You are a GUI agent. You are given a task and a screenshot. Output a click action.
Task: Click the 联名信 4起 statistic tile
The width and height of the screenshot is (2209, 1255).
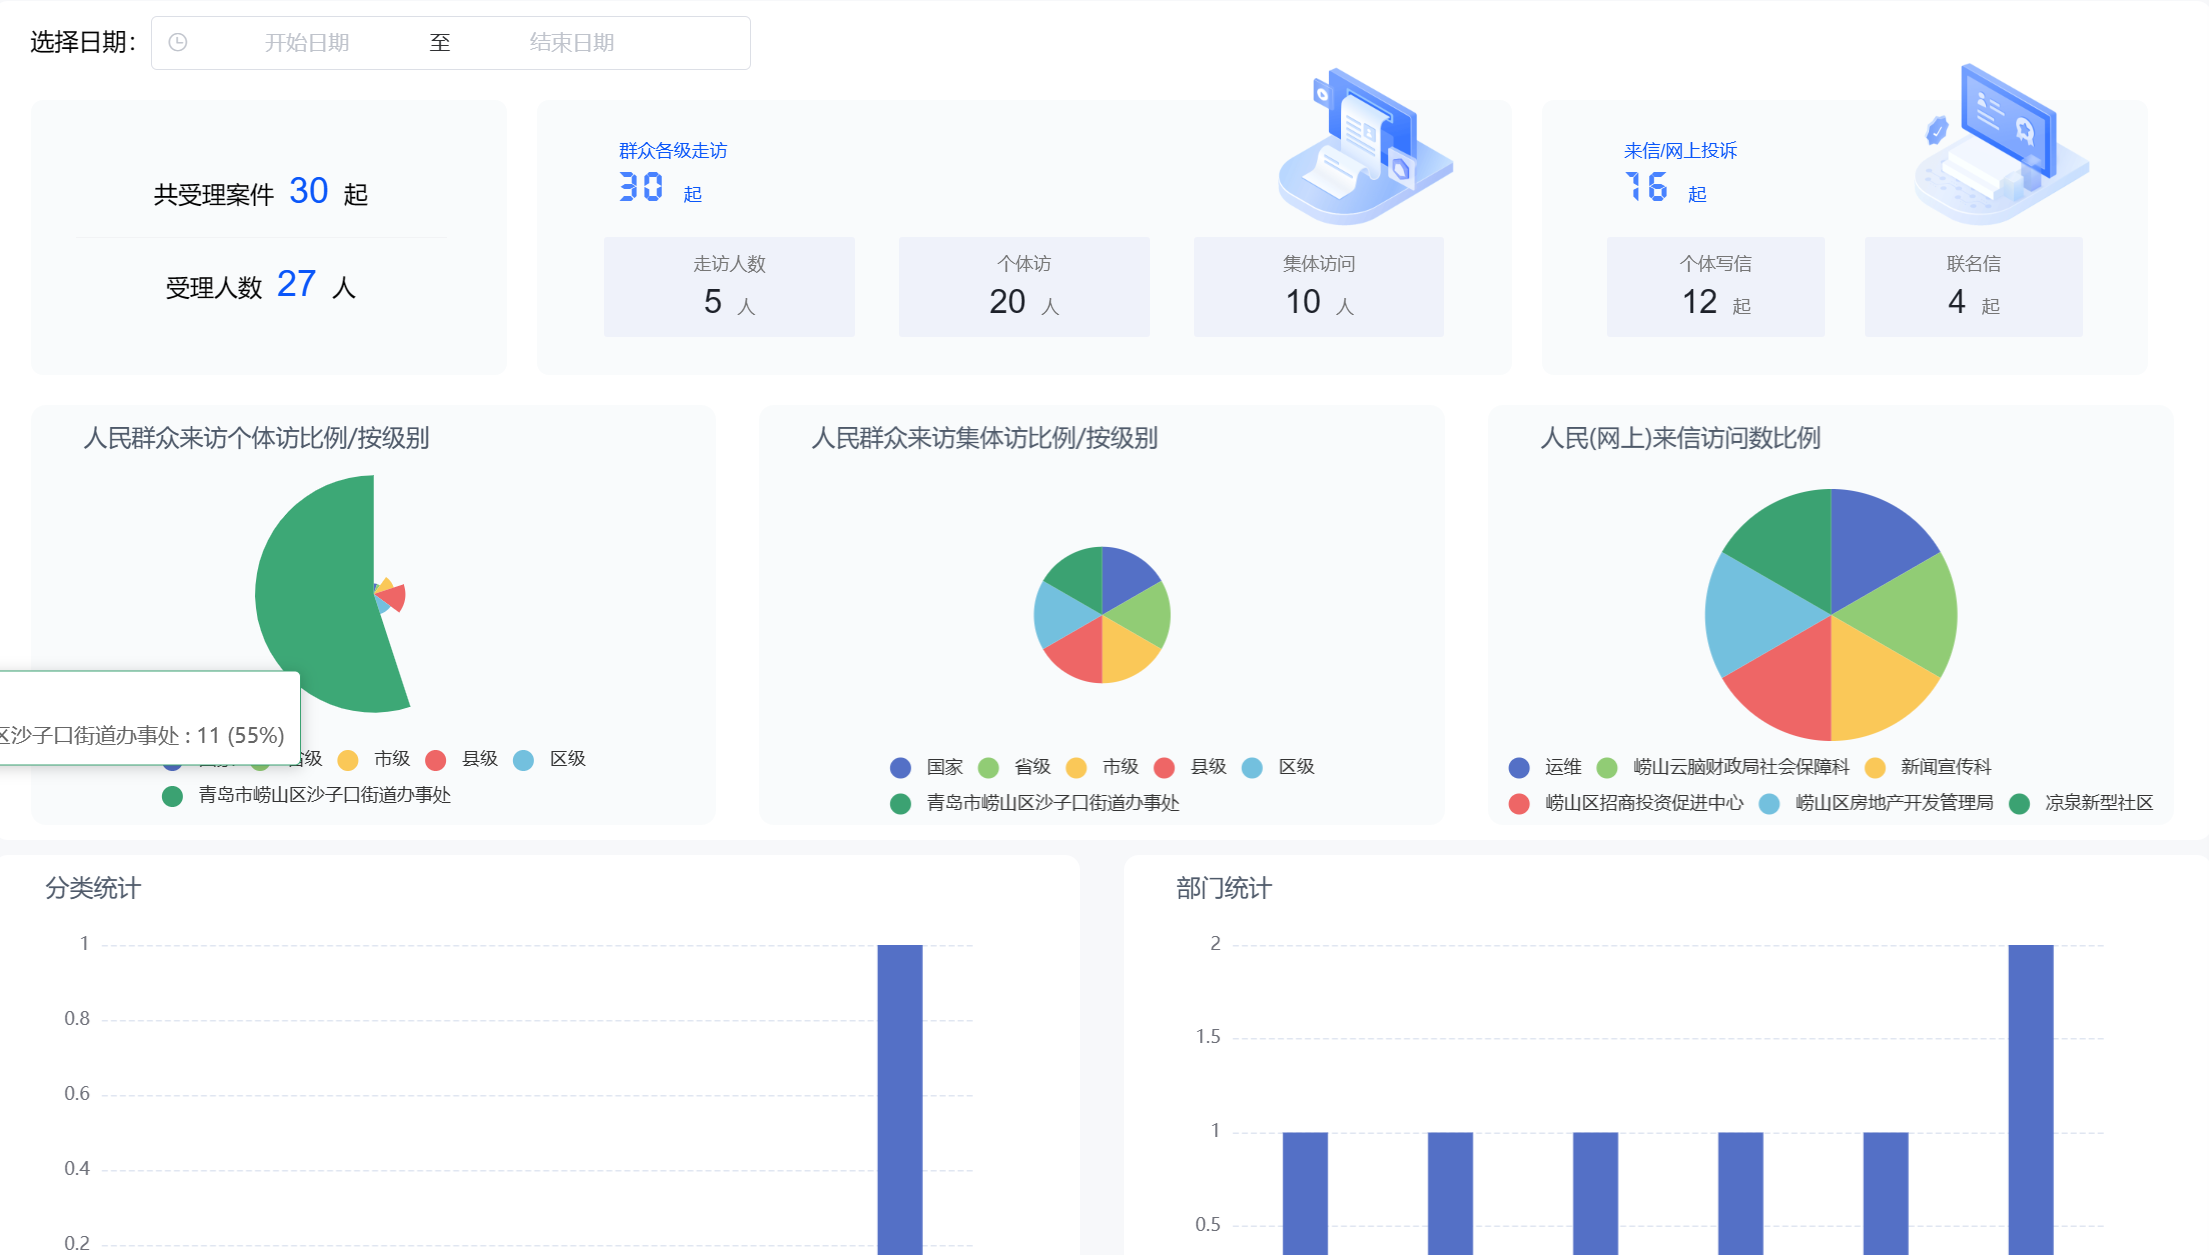coord(1972,286)
